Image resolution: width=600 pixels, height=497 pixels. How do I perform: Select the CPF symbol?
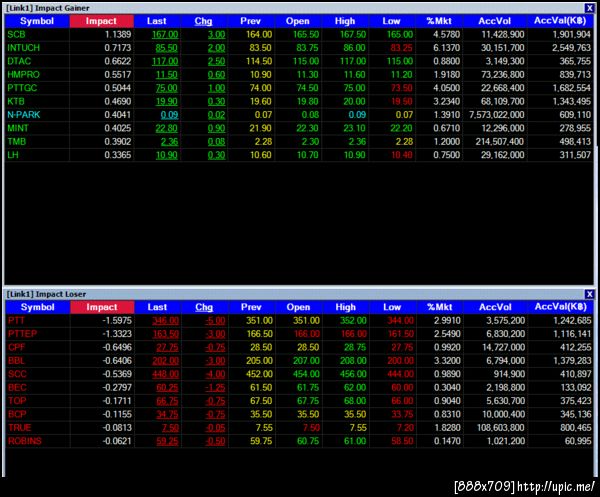click(16, 347)
